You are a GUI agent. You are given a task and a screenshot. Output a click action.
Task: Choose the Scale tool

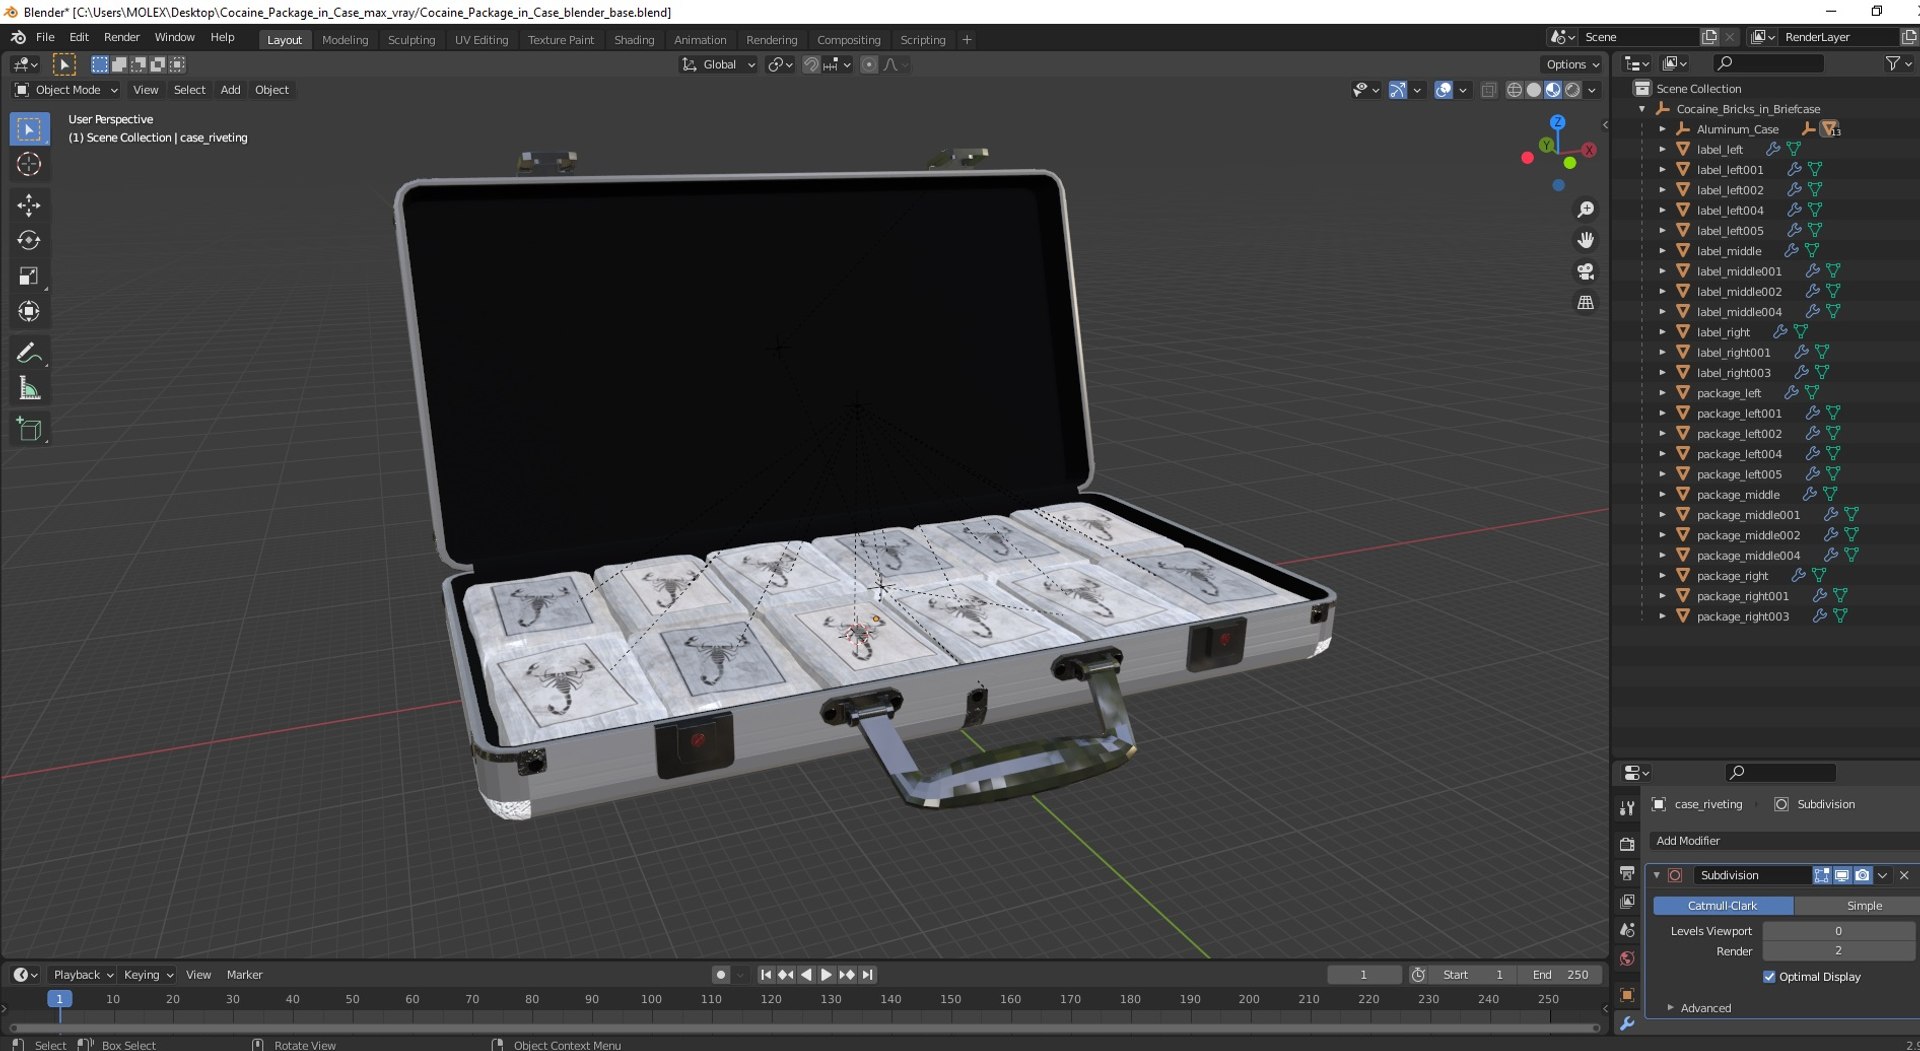[x=29, y=276]
